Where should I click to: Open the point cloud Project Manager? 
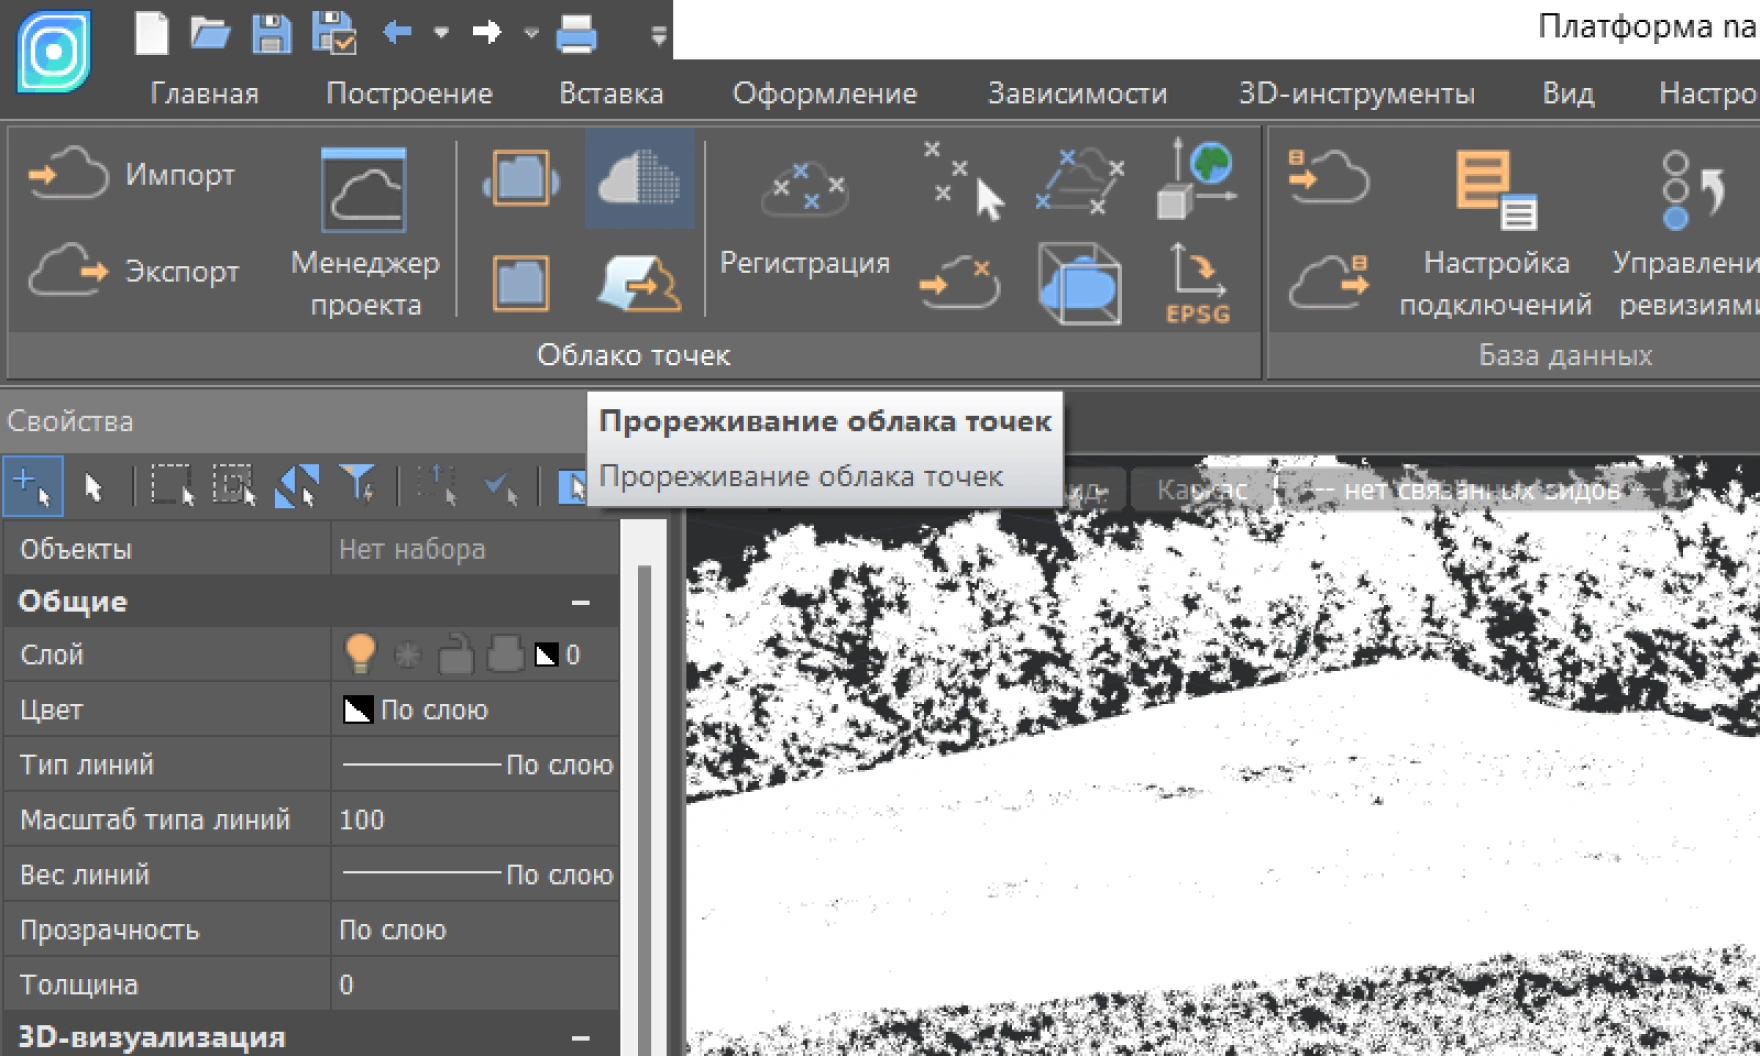pyautogui.click(x=364, y=230)
